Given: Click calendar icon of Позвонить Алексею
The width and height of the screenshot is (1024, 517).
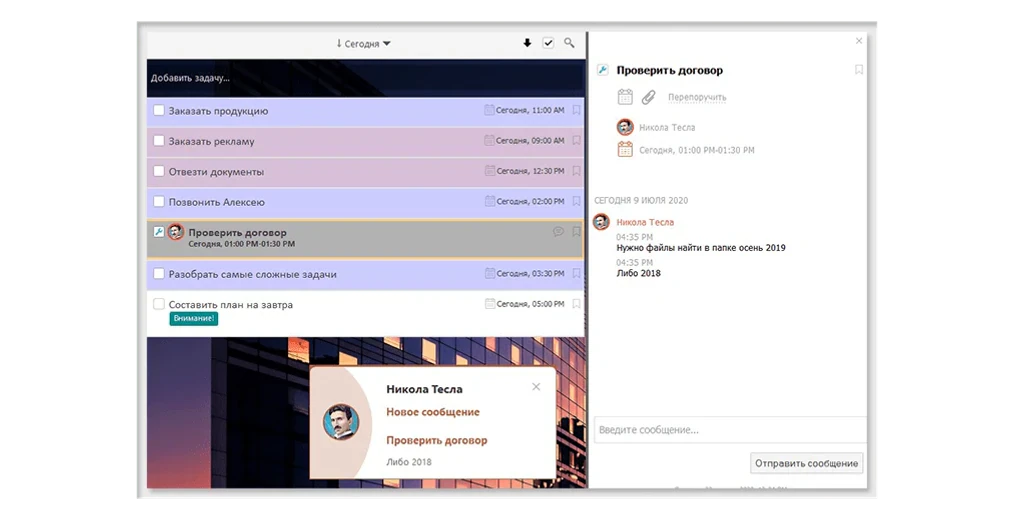Looking at the screenshot, I should [489, 200].
